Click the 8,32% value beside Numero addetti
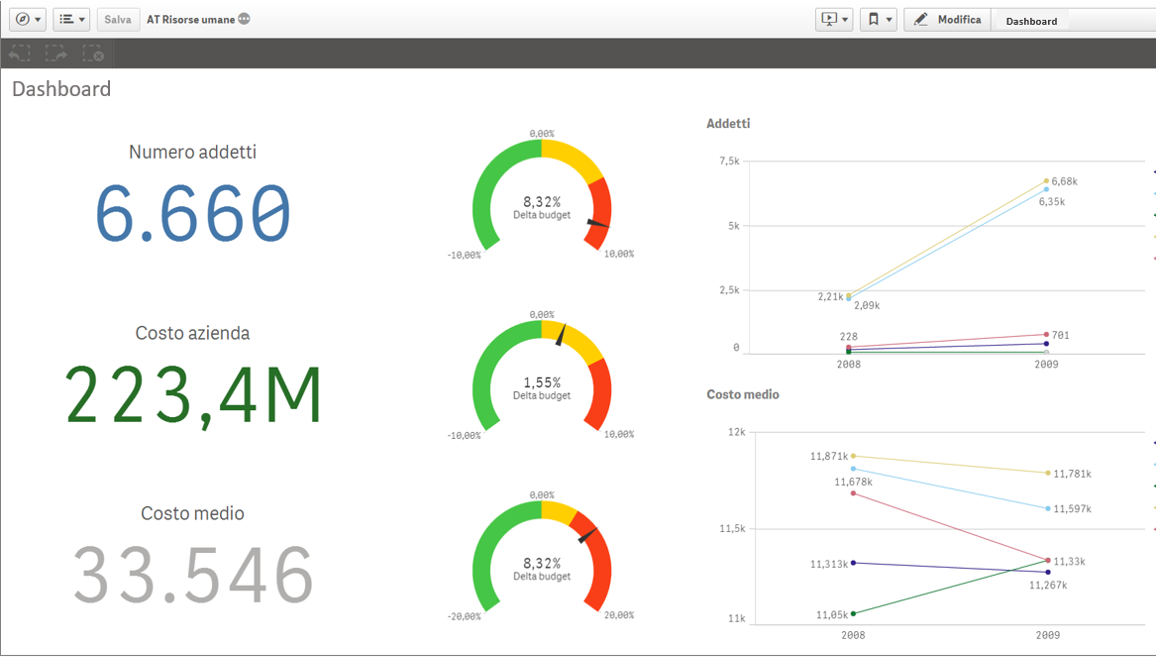 pyautogui.click(x=542, y=202)
